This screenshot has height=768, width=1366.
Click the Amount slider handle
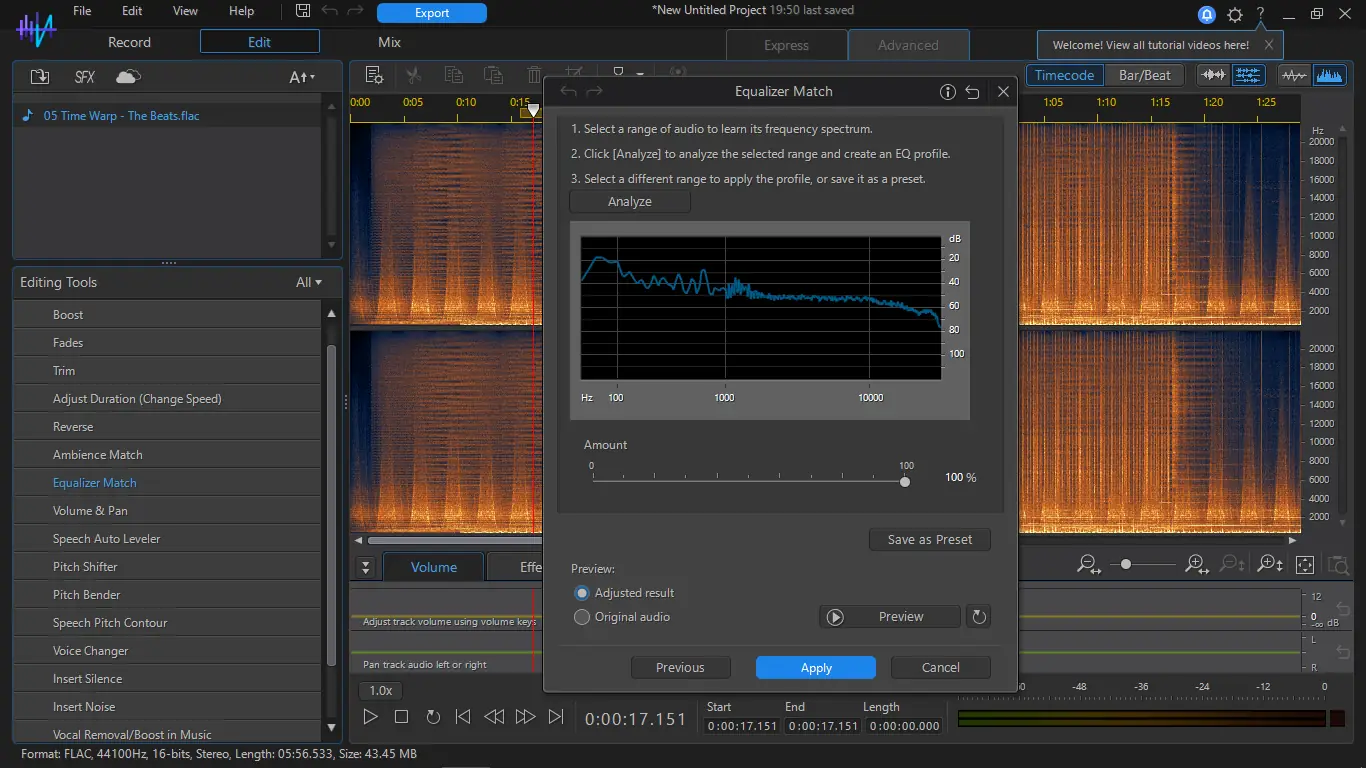(905, 481)
